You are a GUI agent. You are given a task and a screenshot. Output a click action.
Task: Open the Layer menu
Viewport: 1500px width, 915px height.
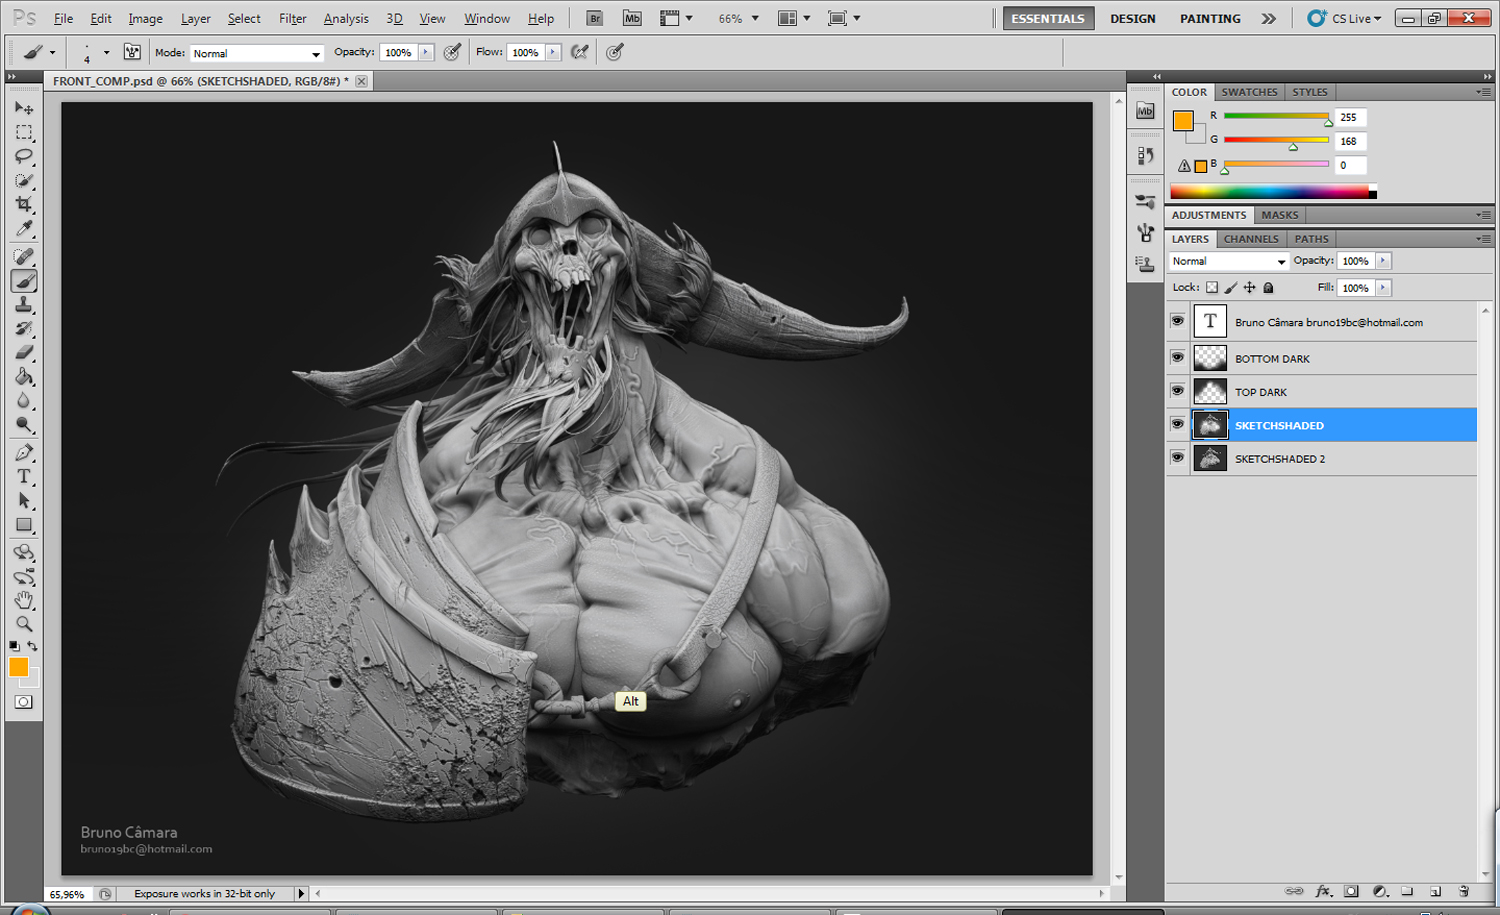tap(195, 18)
